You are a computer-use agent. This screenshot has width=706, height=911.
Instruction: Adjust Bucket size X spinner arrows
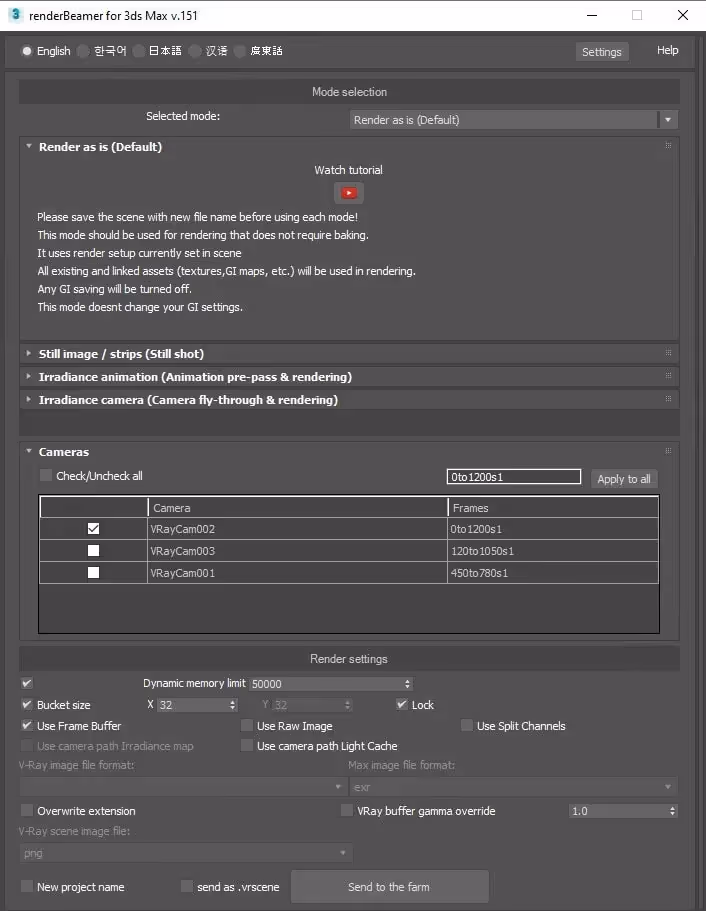point(232,705)
